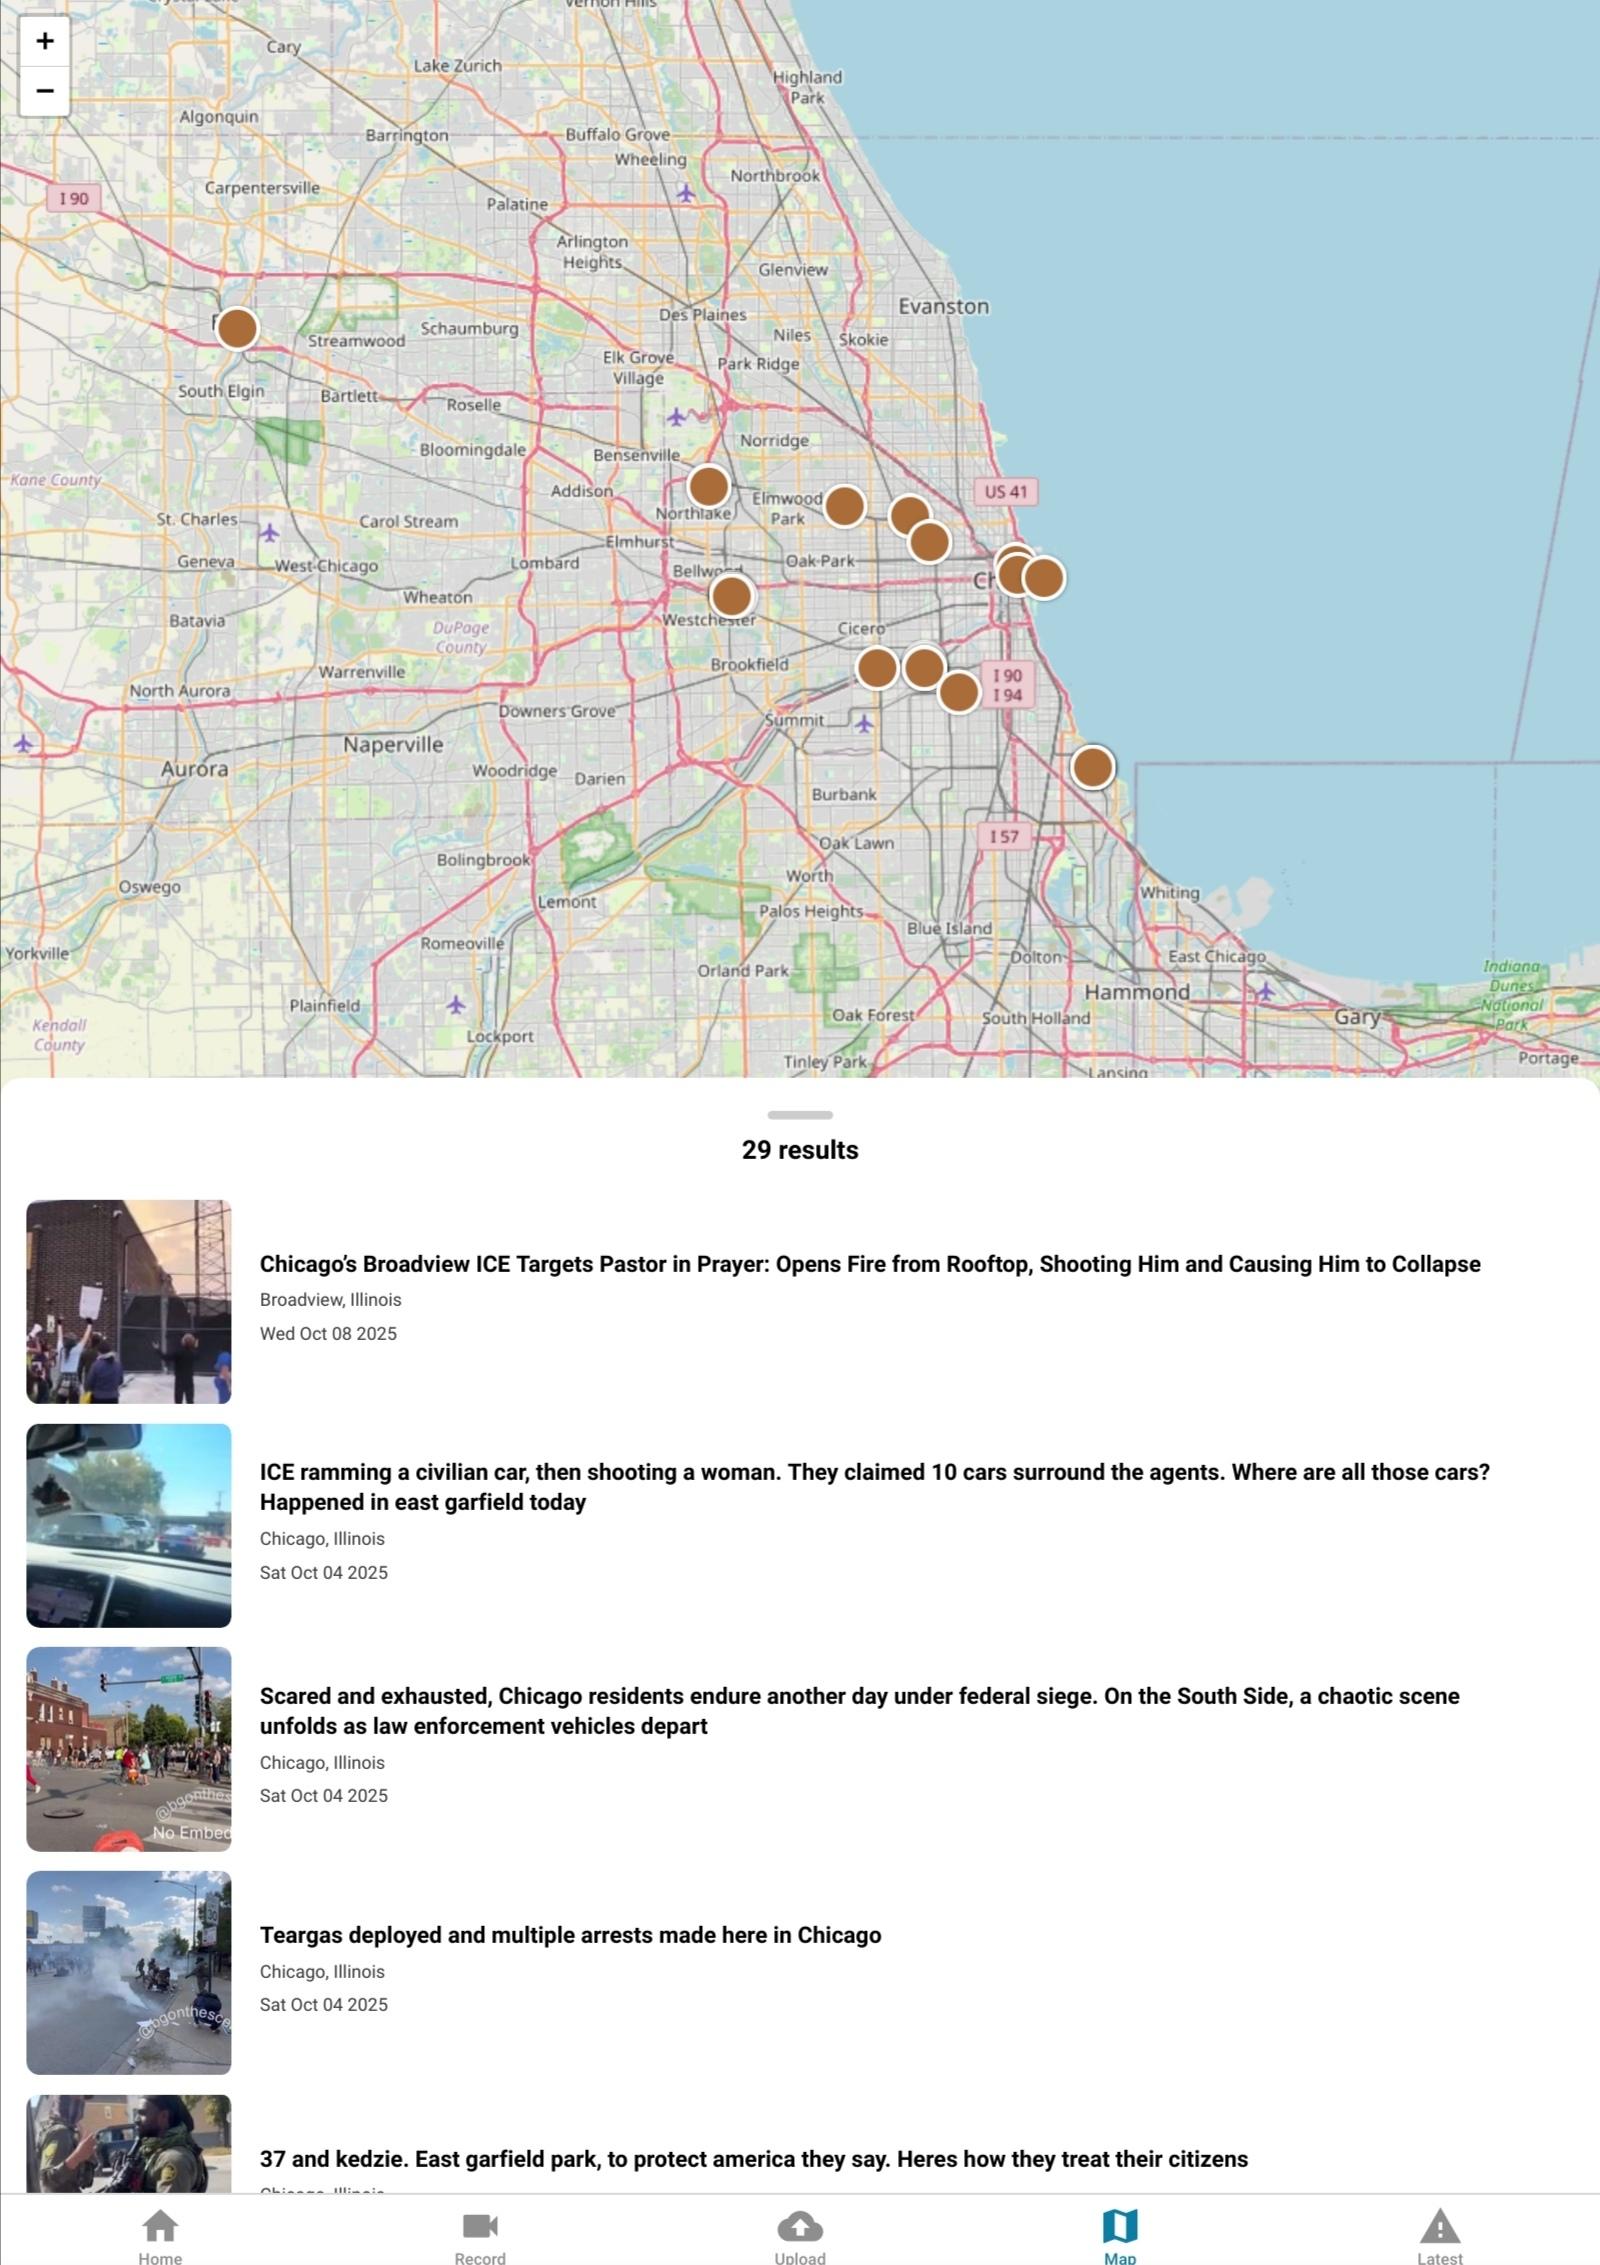Image resolution: width=1600 pixels, height=2265 pixels.
Task: Select the Map tab
Action: click(x=1119, y=2233)
